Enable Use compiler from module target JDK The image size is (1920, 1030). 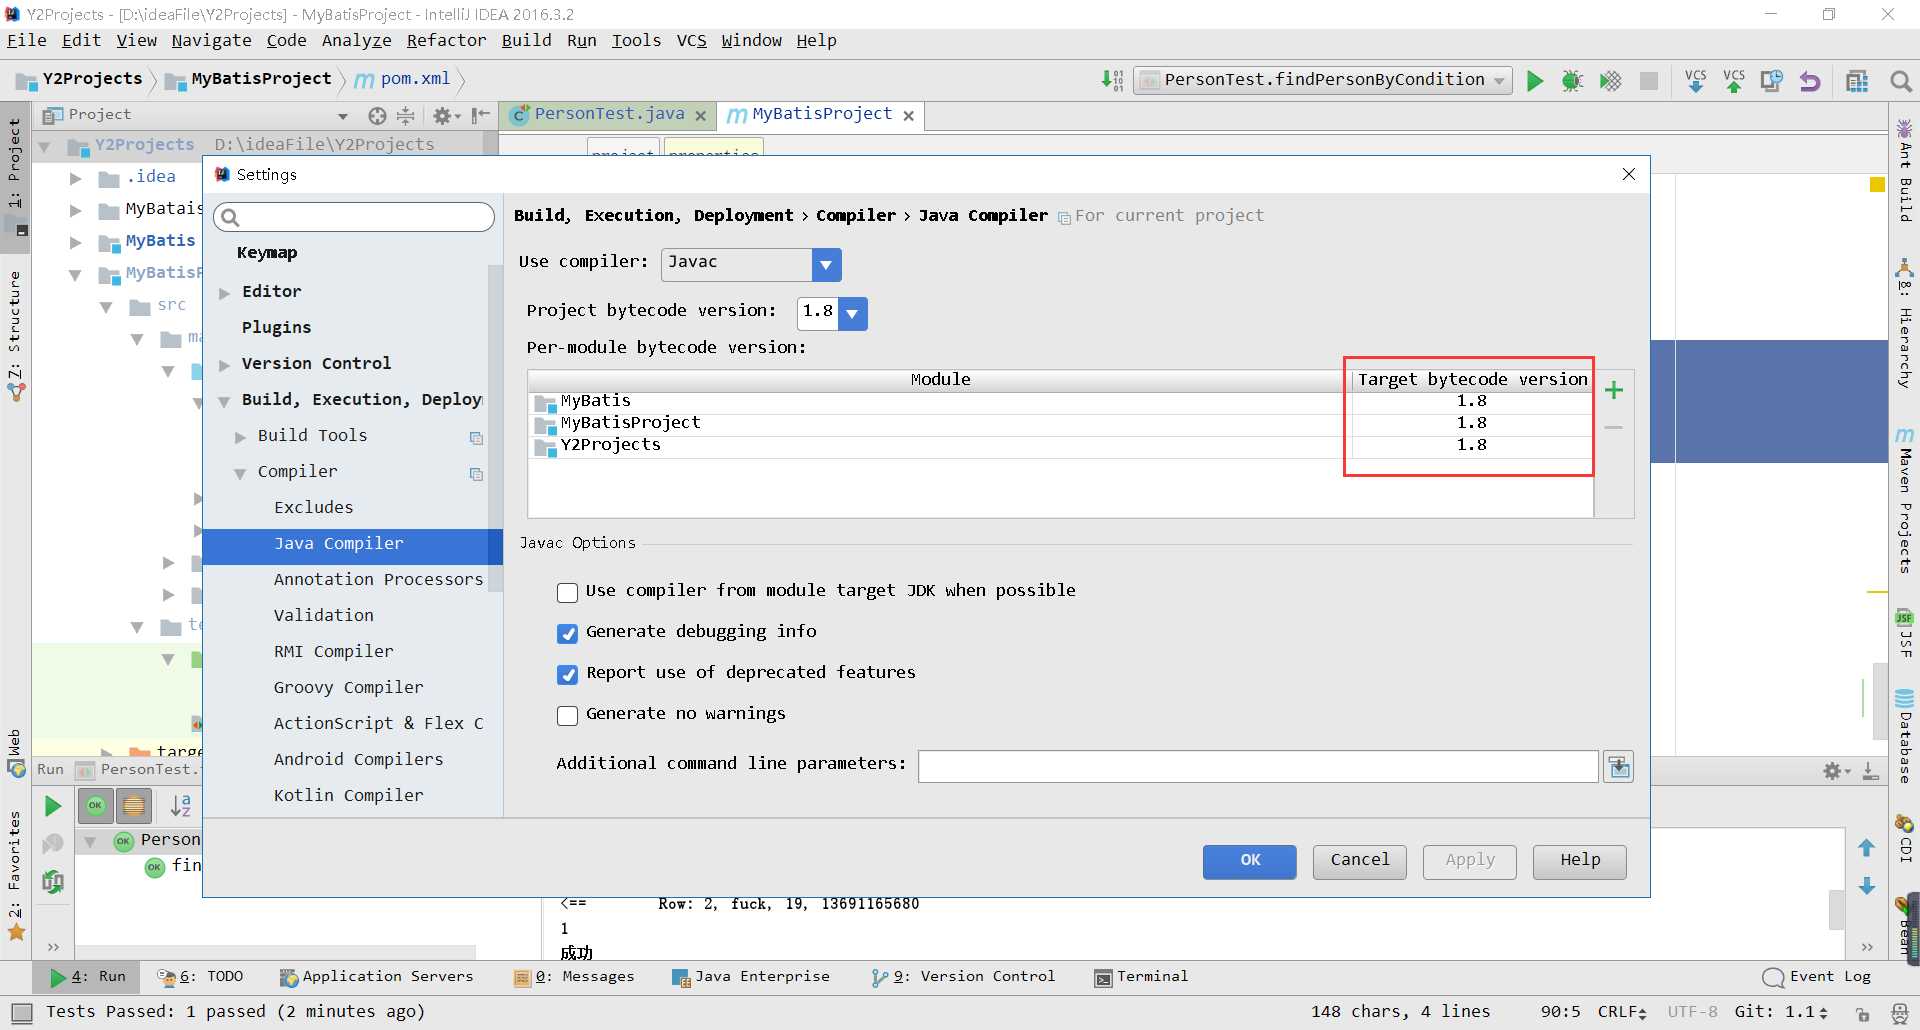[x=567, y=592]
